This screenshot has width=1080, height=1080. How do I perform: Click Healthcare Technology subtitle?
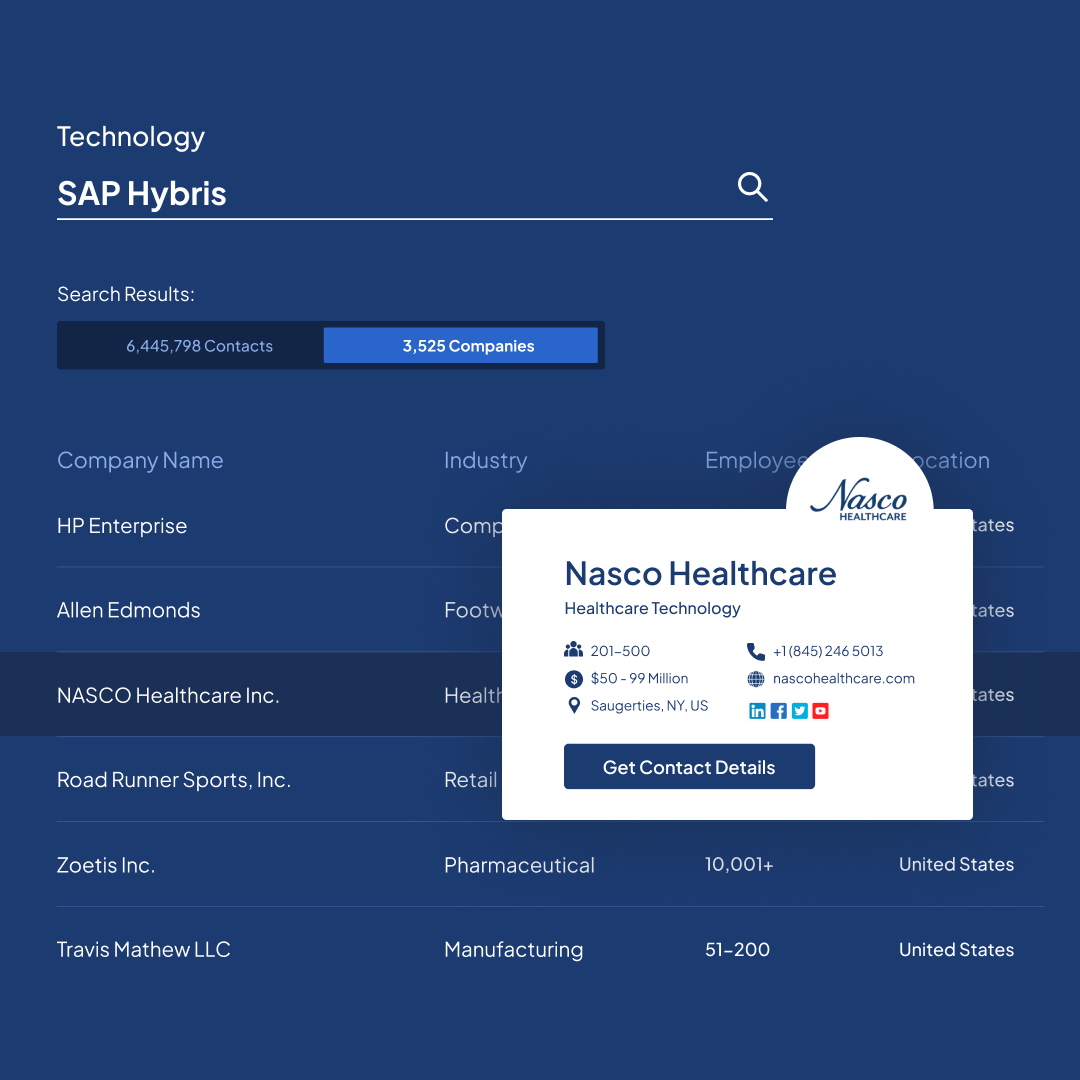click(x=652, y=609)
